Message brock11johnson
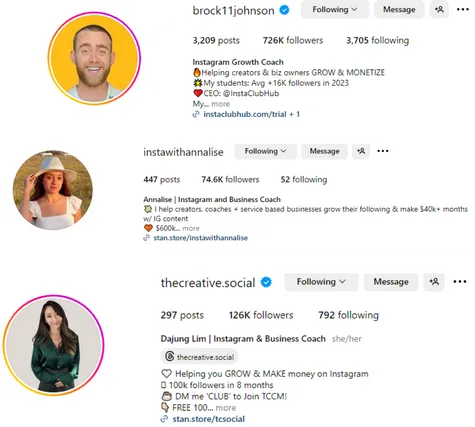 [399, 10]
